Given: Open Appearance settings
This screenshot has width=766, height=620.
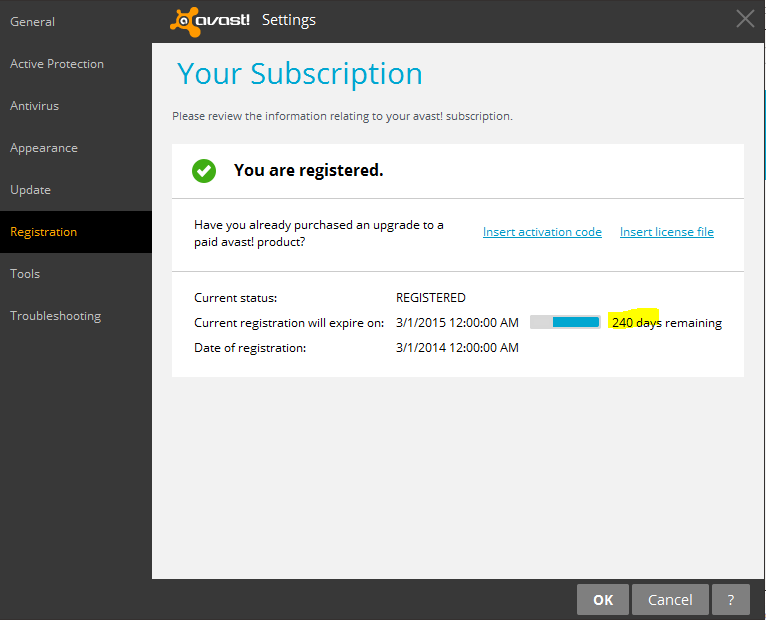Looking at the screenshot, I should (76, 148).
